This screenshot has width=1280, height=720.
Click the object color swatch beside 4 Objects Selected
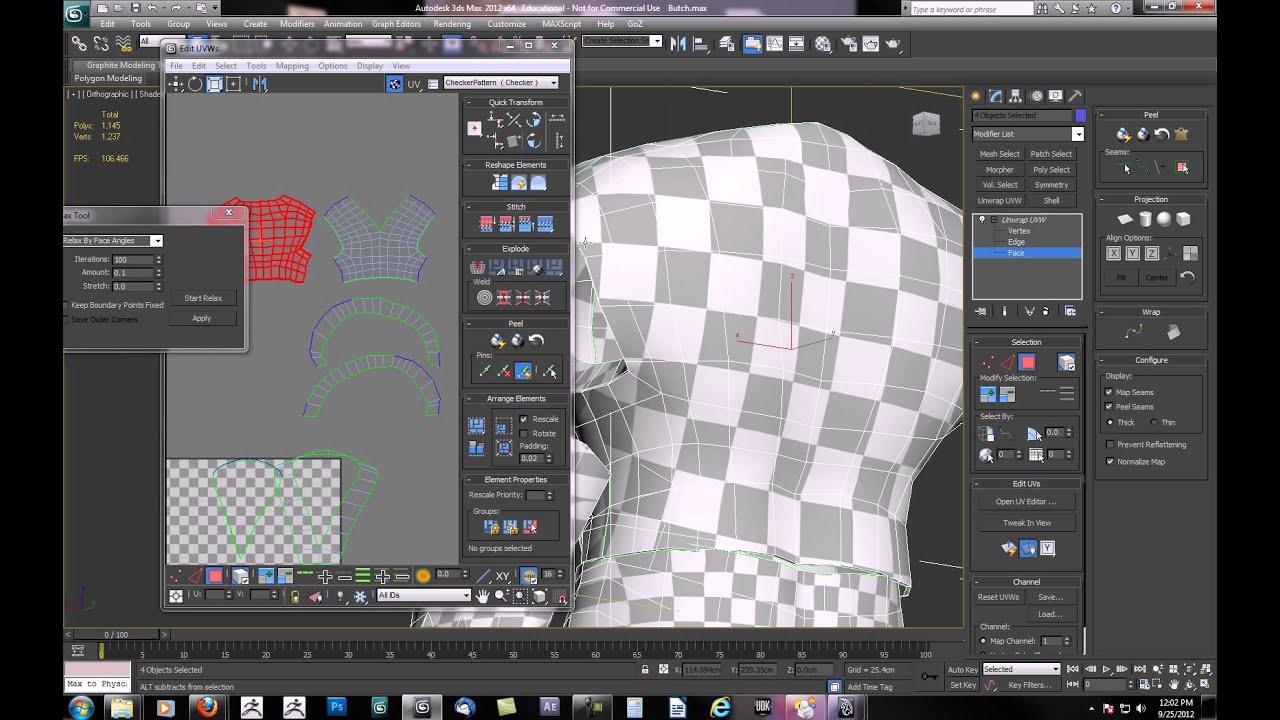point(1080,116)
